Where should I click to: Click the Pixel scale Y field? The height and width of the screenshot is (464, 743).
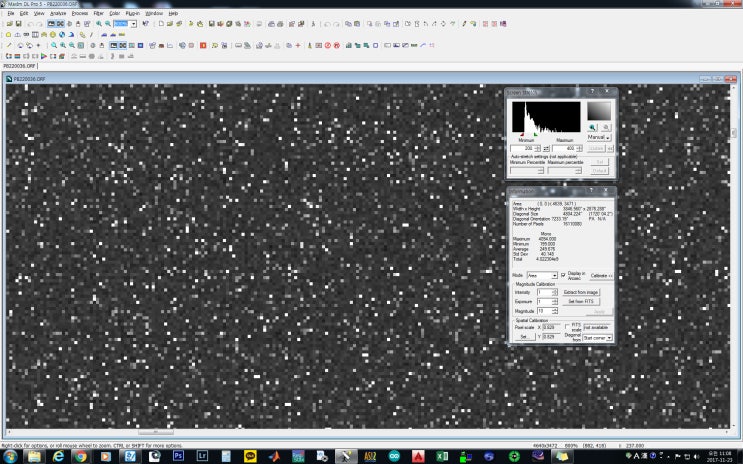pos(551,337)
